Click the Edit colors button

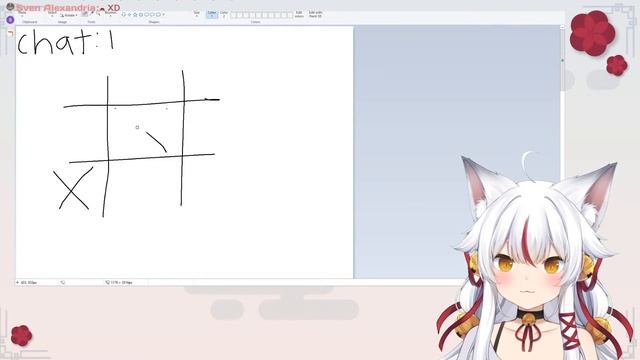(299, 14)
